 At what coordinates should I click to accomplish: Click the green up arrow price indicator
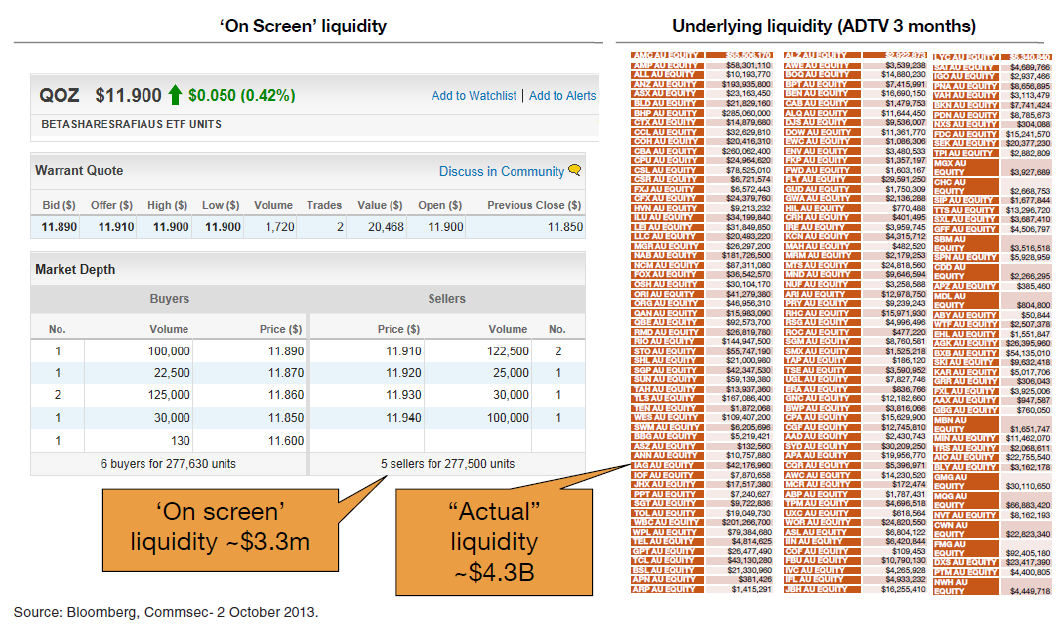click(175, 96)
